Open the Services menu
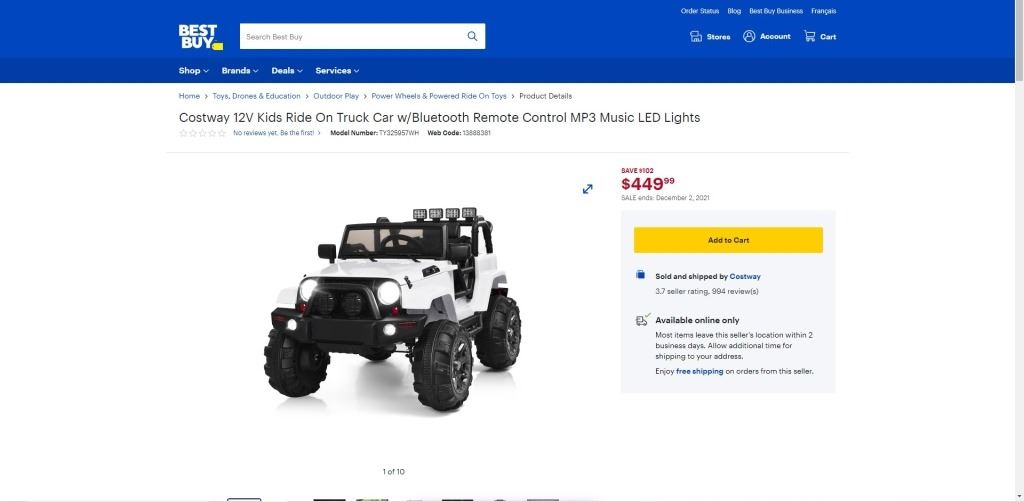The image size is (1024, 502). (337, 71)
